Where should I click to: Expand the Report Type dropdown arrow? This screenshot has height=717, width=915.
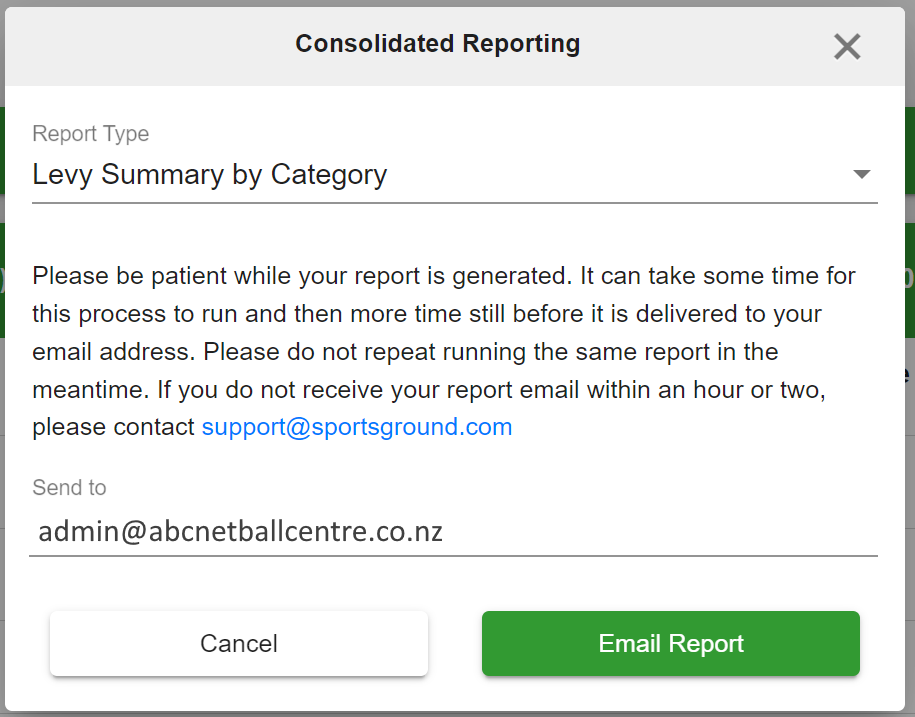[861, 174]
